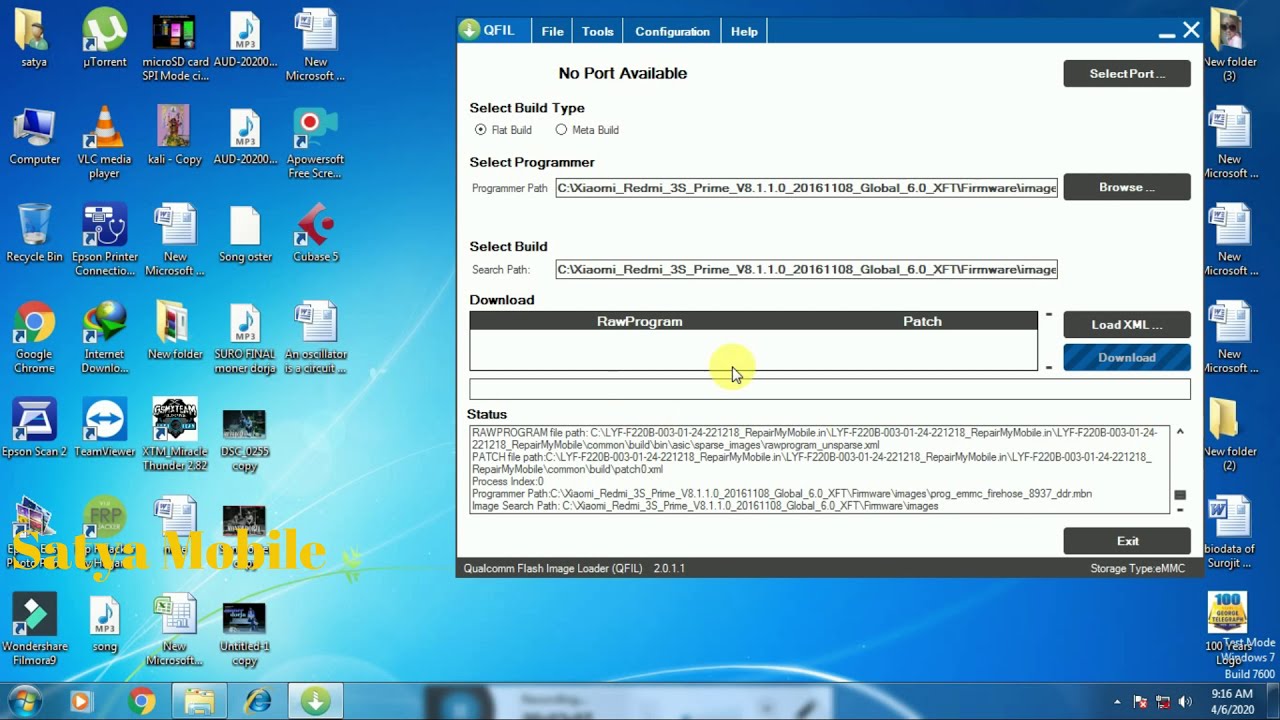Click the Status log scrollbar thumb
Image resolution: width=1280 pixels, height=720 pixels.
tap(1180, 495)
